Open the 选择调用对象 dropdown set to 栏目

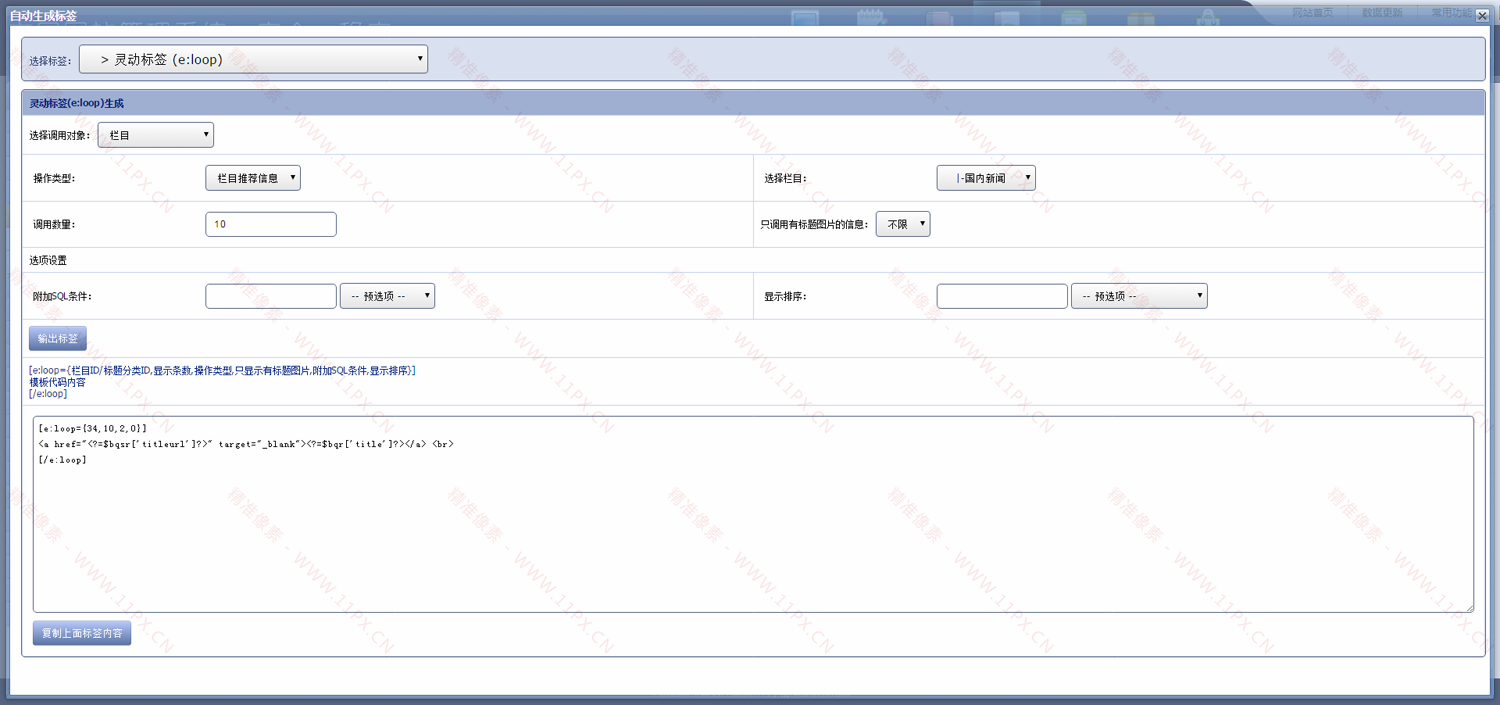pyautogui.click(x=155, y=135)
